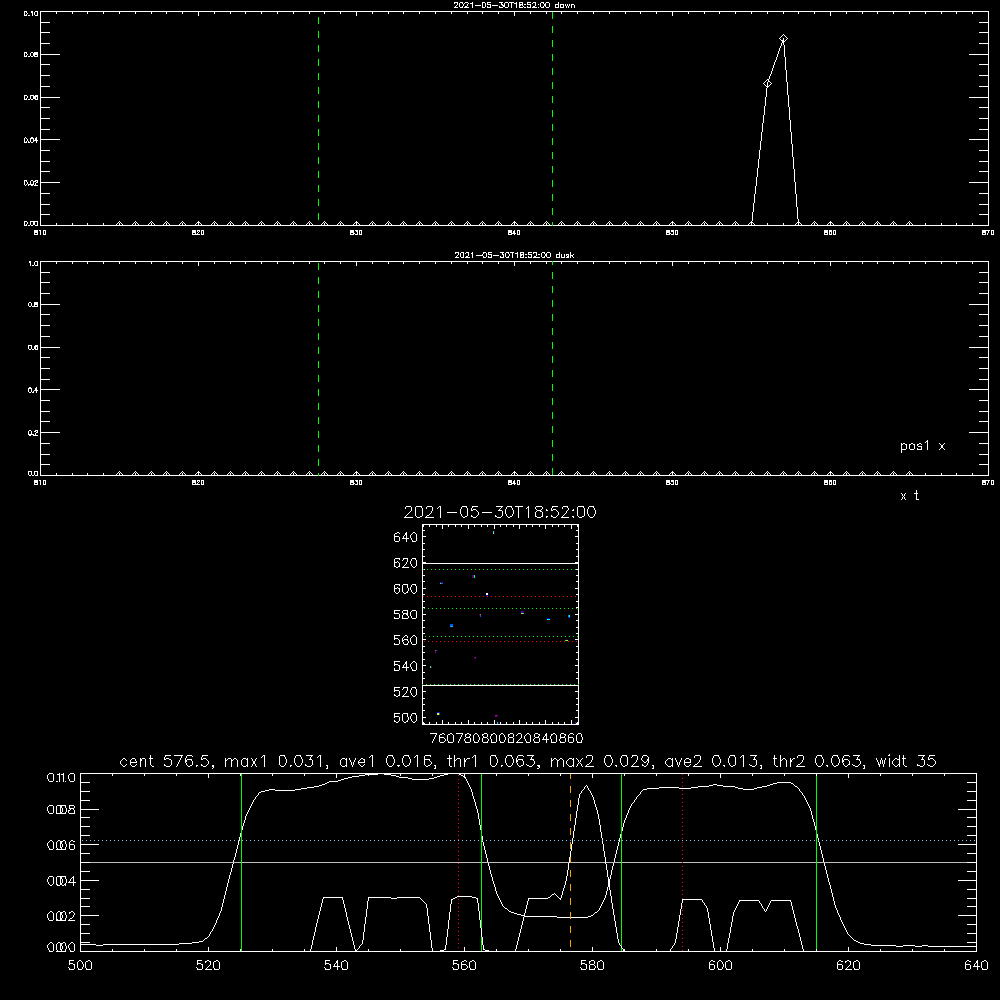Image resolution: width=1000 pixels, height=1000 pixels.
Task: Click the title '2021-05-30T18:52:00 dawn'
Action: [x=514, y=5]
